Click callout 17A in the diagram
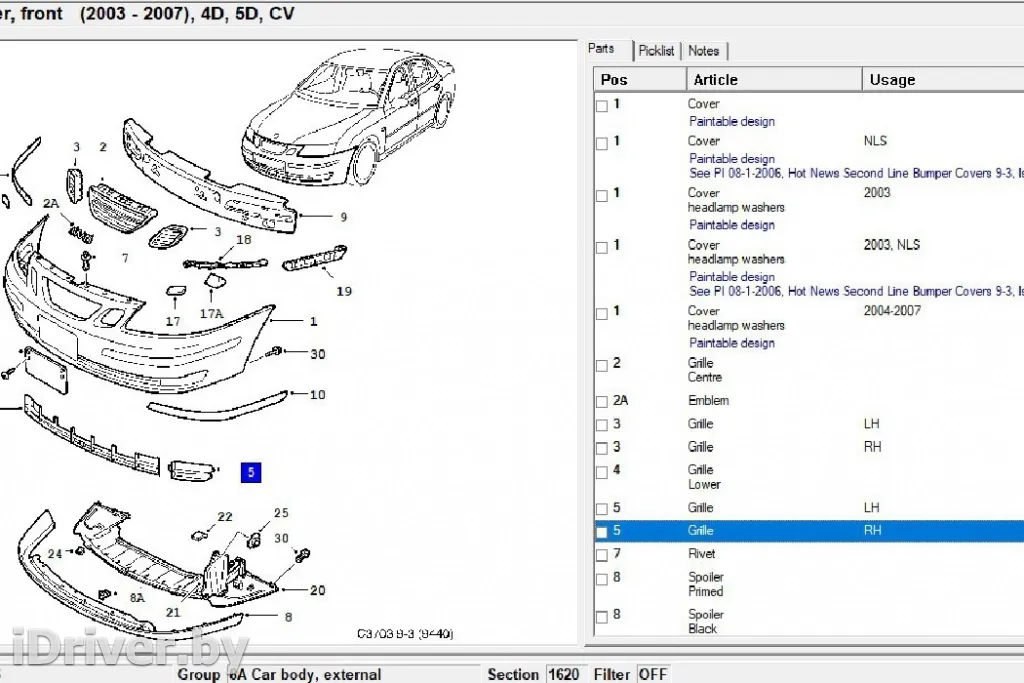The width and height of the screenshot is (1024, 683). (212, 314)
